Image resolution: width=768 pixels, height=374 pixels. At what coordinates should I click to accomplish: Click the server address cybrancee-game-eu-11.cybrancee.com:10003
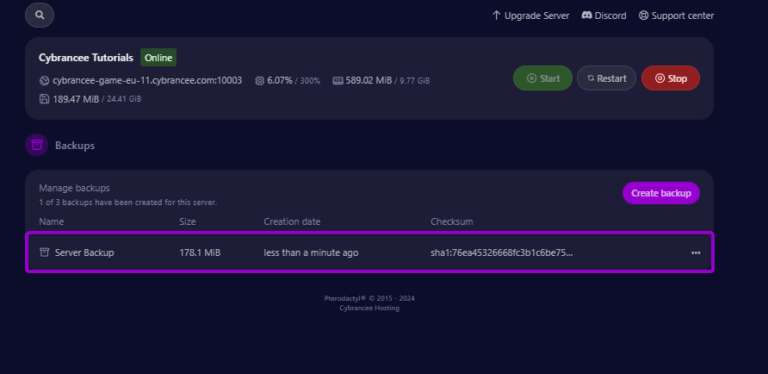point(147,80)
